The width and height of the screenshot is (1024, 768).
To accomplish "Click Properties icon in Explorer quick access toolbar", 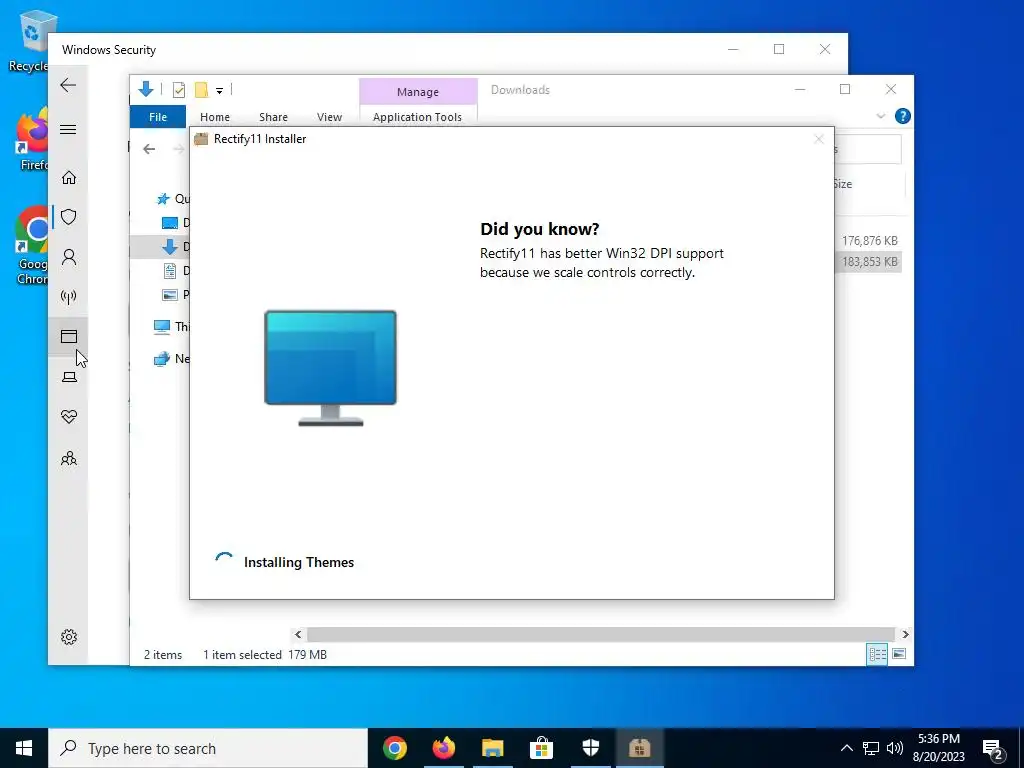I will coord(178,90).
